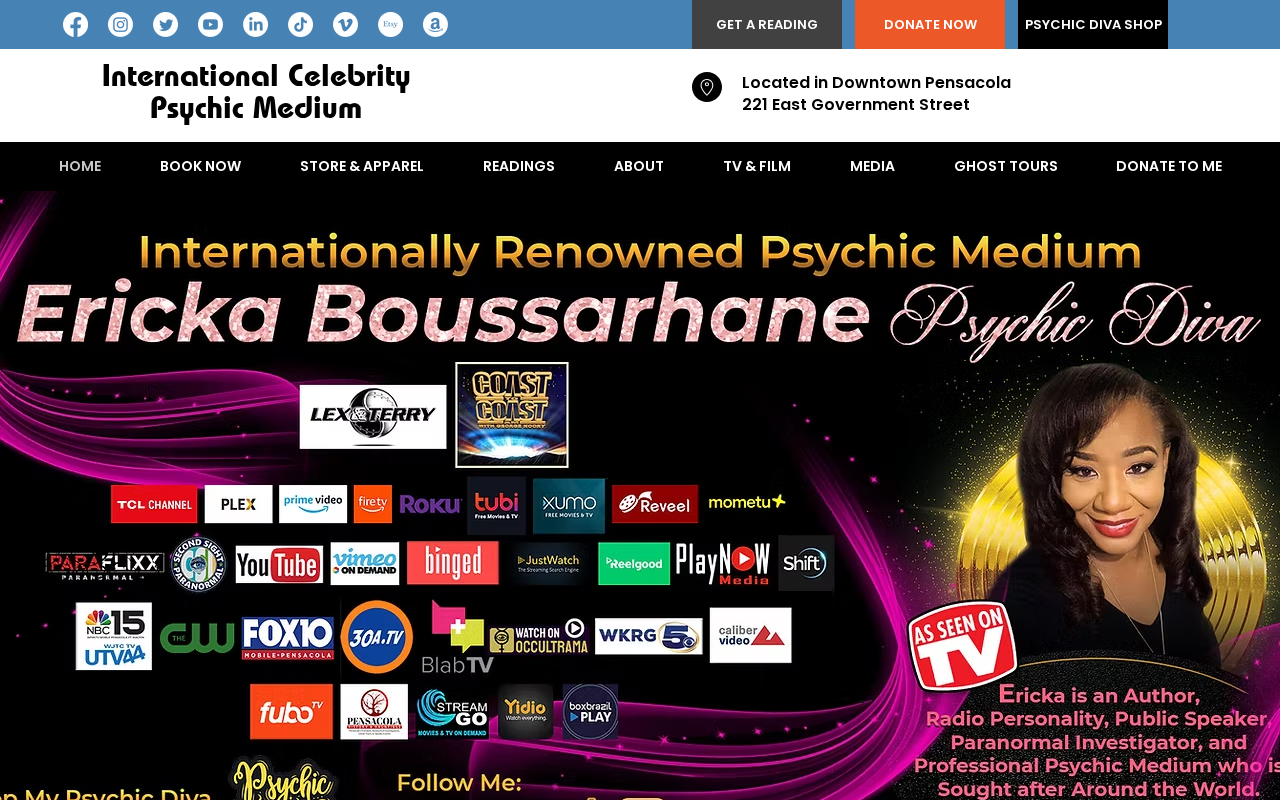Open the Instagram social icon
1280x800 pixels.
coord(120,25)
